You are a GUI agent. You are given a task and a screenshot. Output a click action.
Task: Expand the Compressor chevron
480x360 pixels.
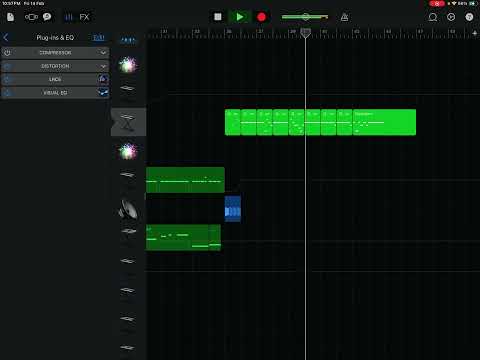pos(103,53)
